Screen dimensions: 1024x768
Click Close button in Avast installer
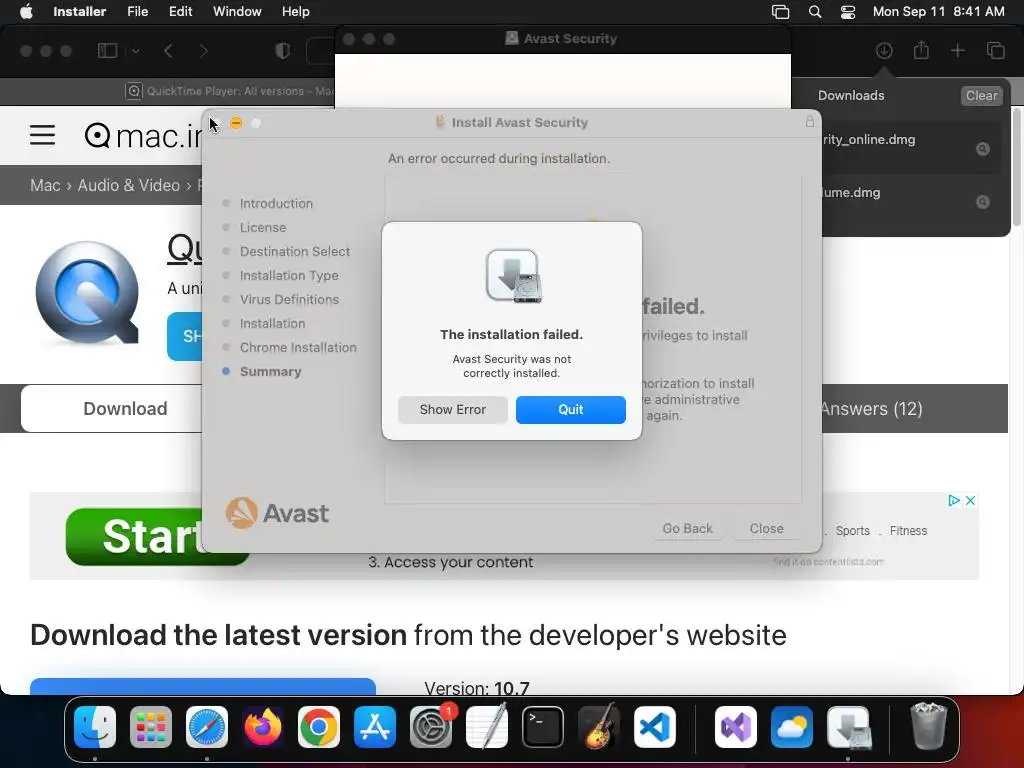point(766,528)
